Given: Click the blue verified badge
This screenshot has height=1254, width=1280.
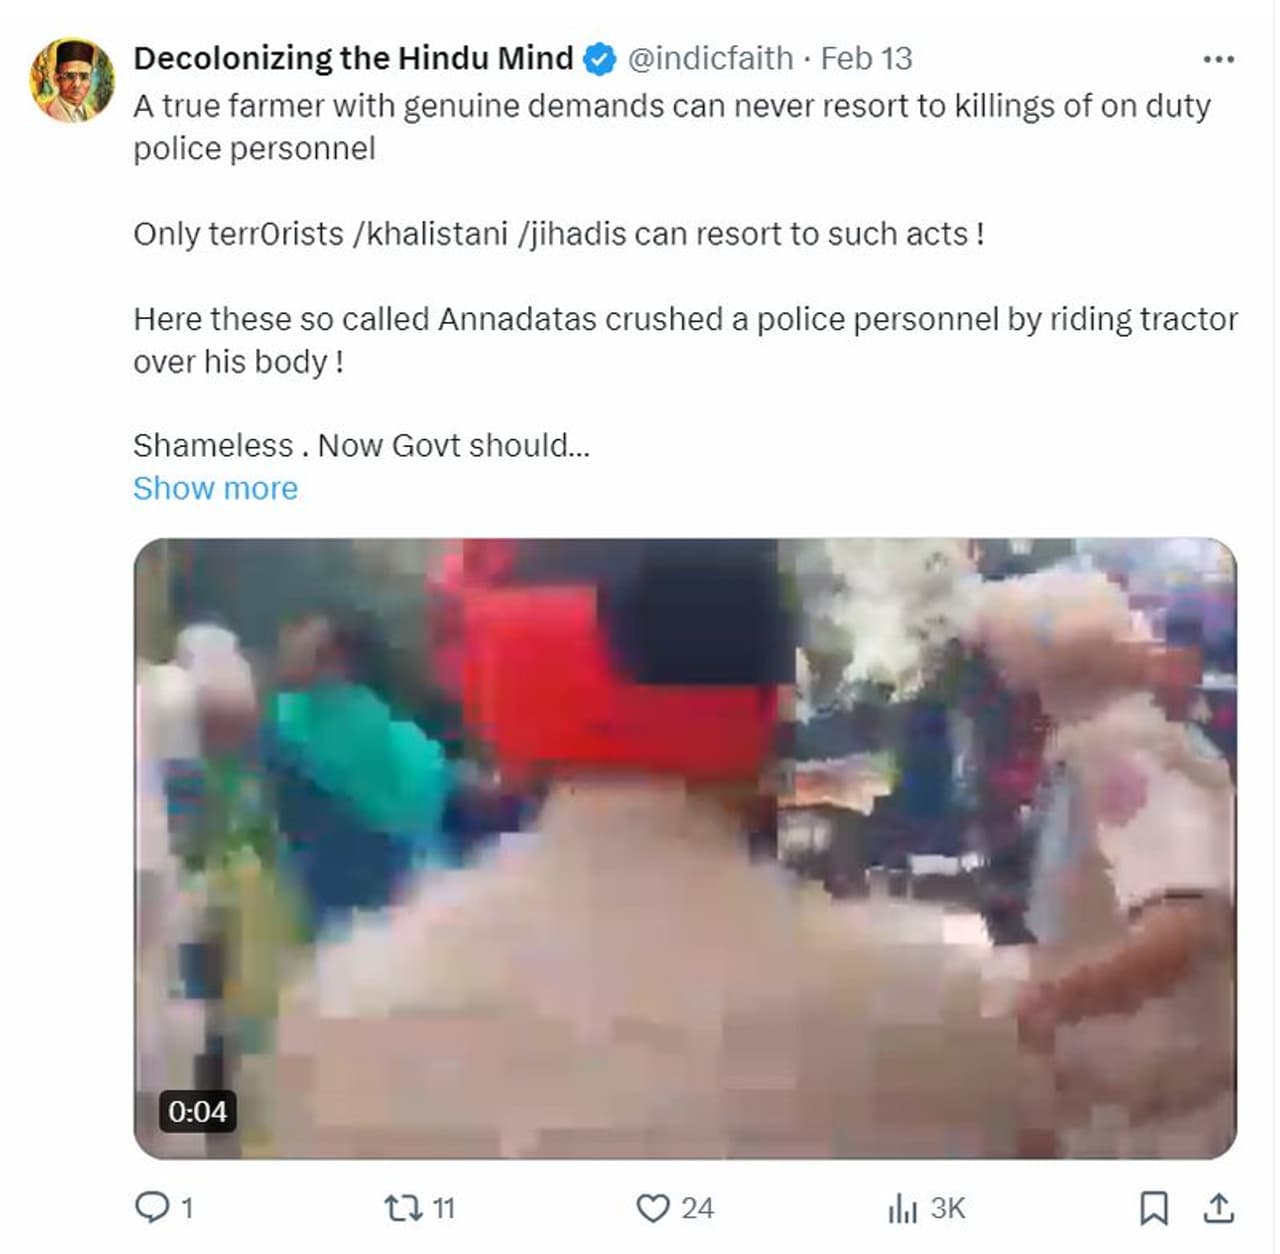Looking at the screenshot, I should coord(599,60).
